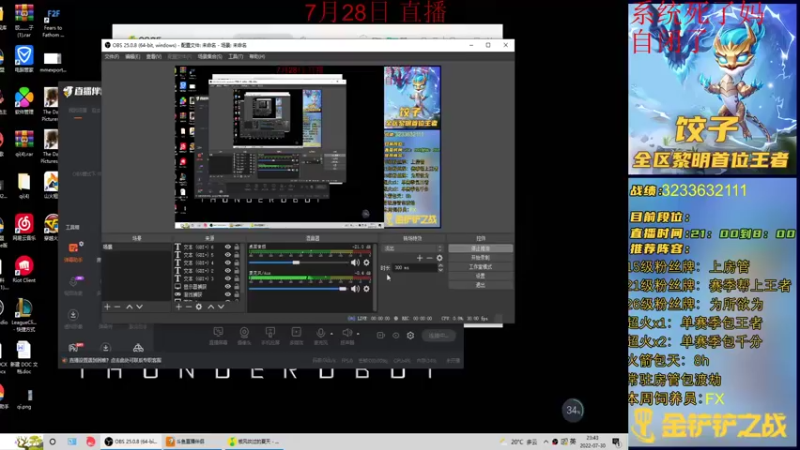Toggle the lock on the 文本 (GDI+) 6 source
Screen dimensions: 800x450
[237, 247]
